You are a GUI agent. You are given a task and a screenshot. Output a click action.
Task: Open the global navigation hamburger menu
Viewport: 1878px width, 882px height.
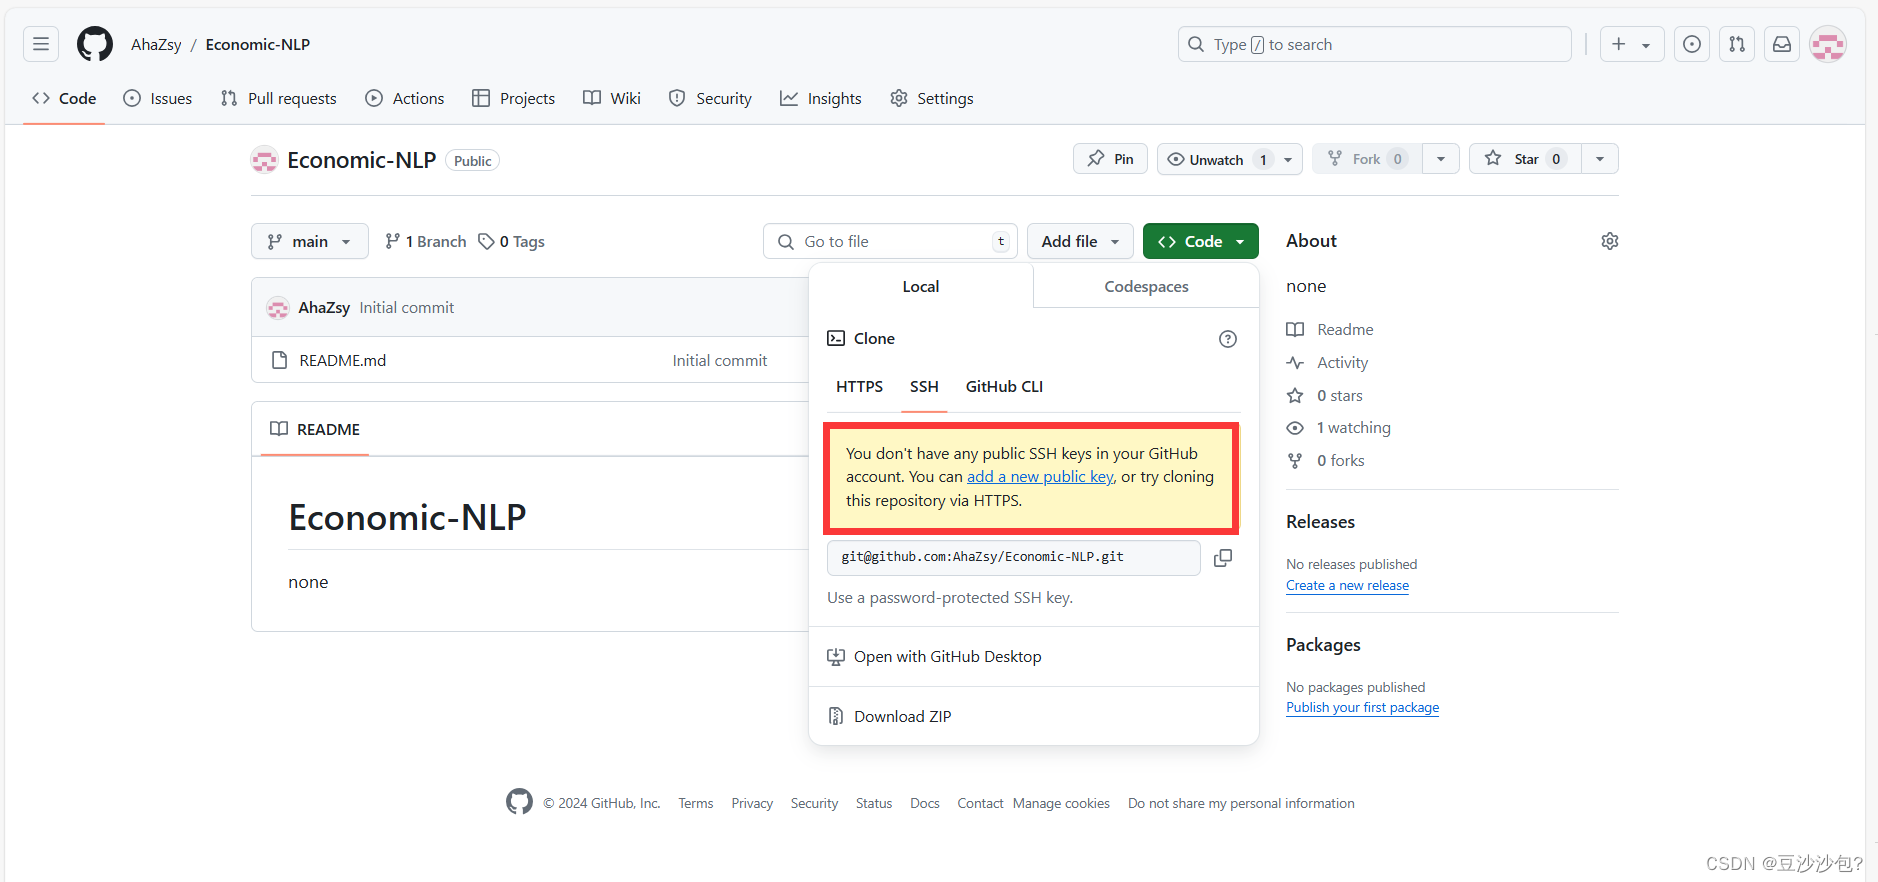tap(41, 44)
